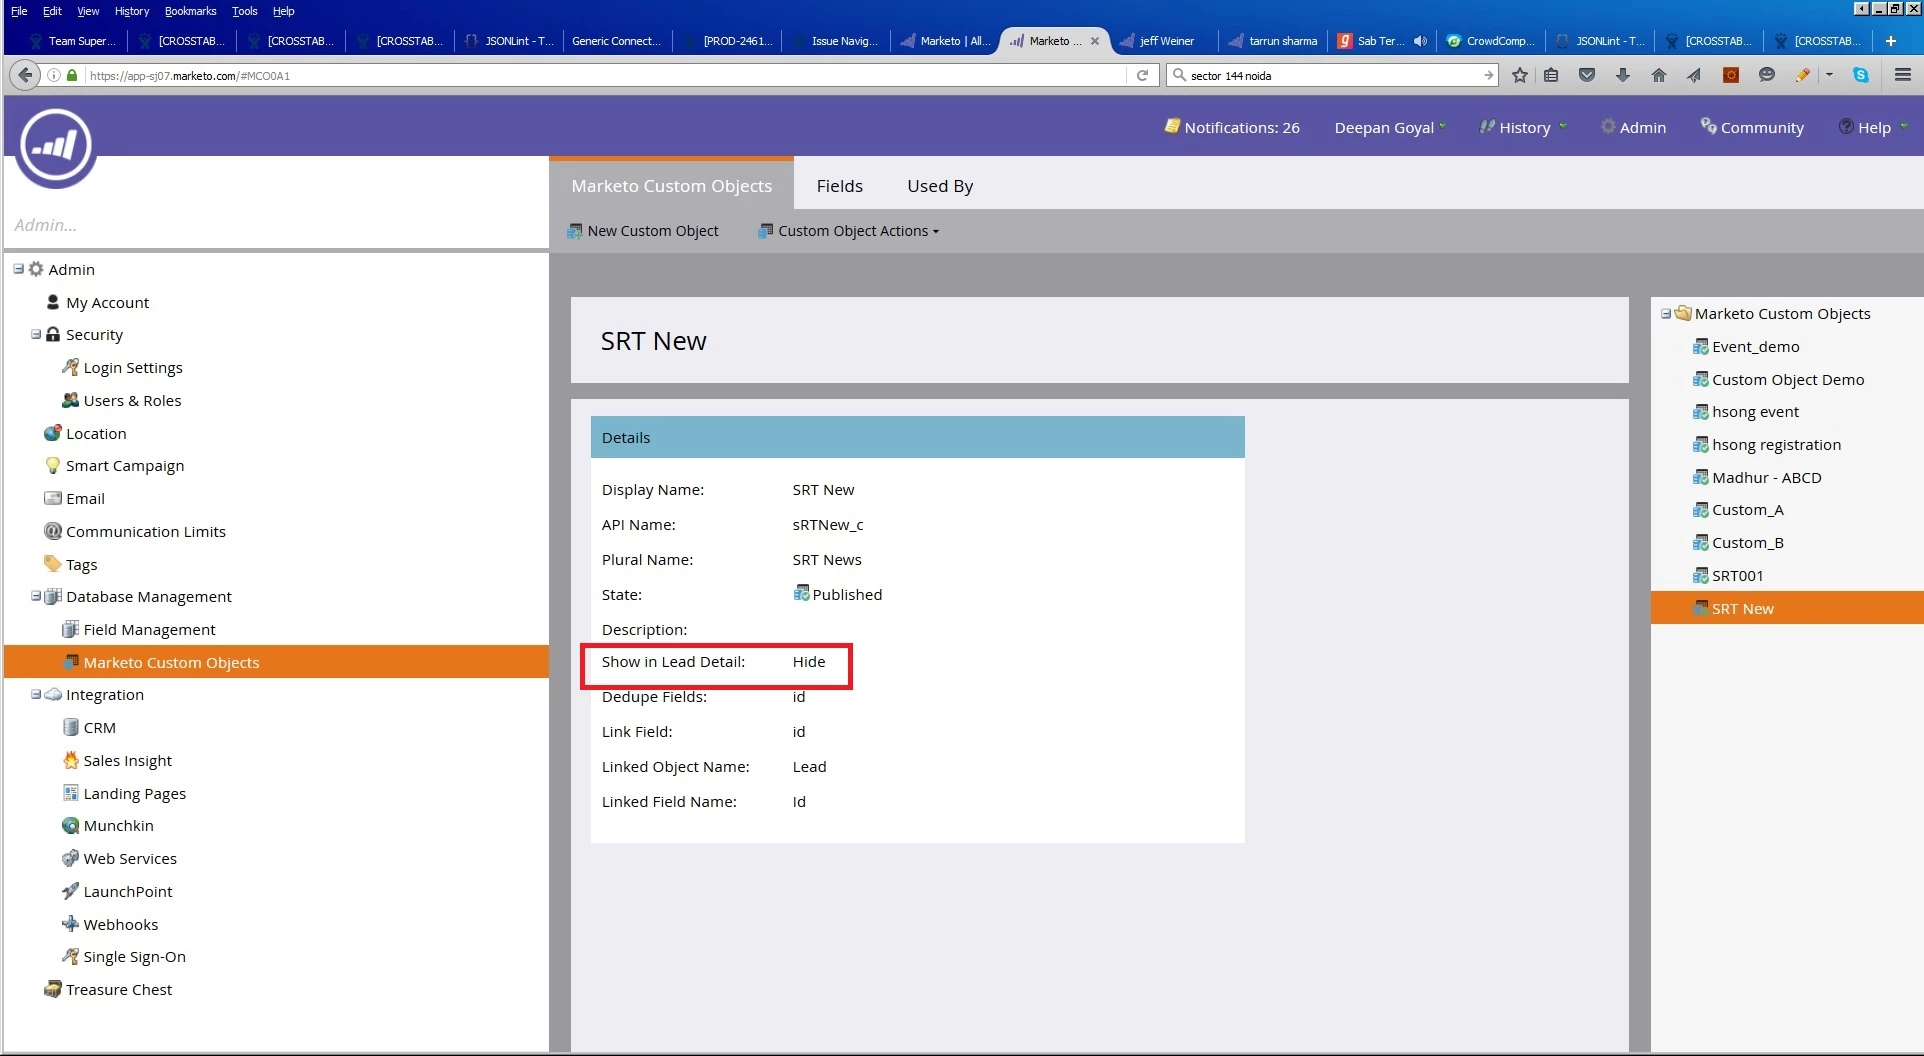
Task: Open the browser Downloads arrow icon
Action: click(x=1623, y=75)
